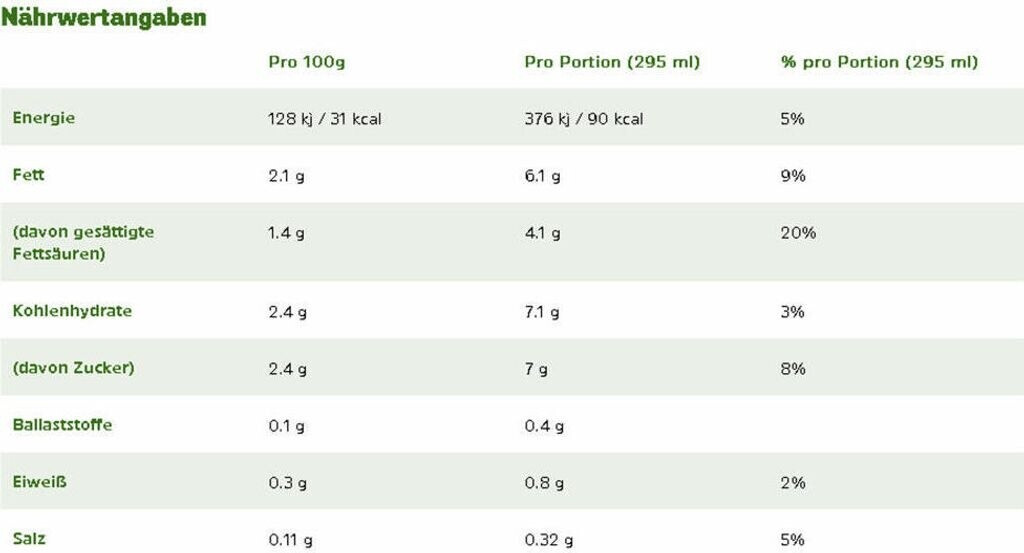This screenshot has width=1024, height=553.
Task: Select the Pro 100g column header
Action: click(307, 62)
